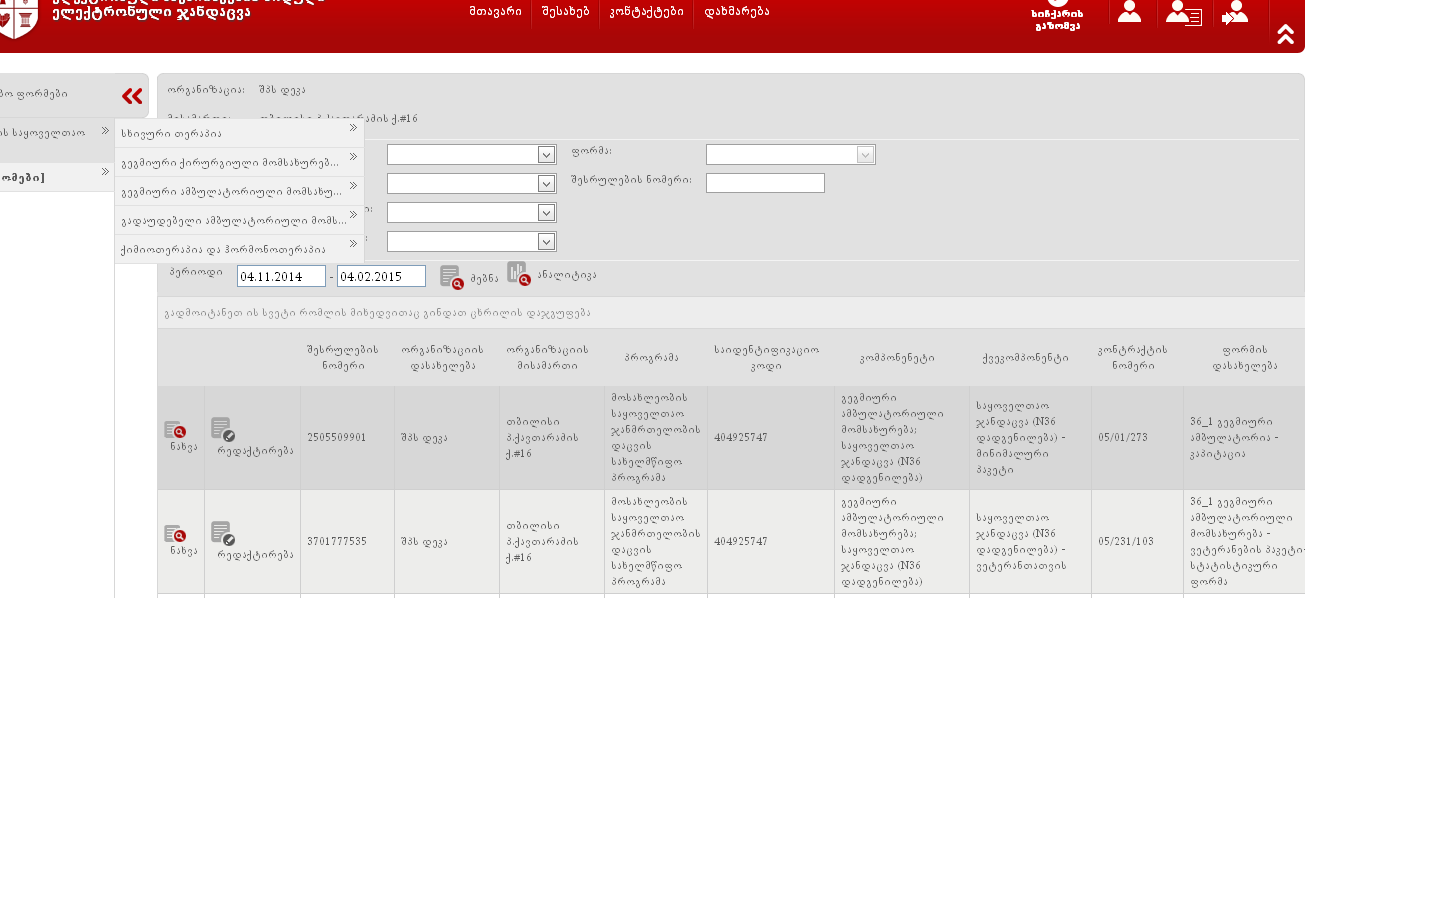Collapse the red header using the up chevrons
The height and width of the screenshot is (900, 1440).
[x=1285, y=35]
